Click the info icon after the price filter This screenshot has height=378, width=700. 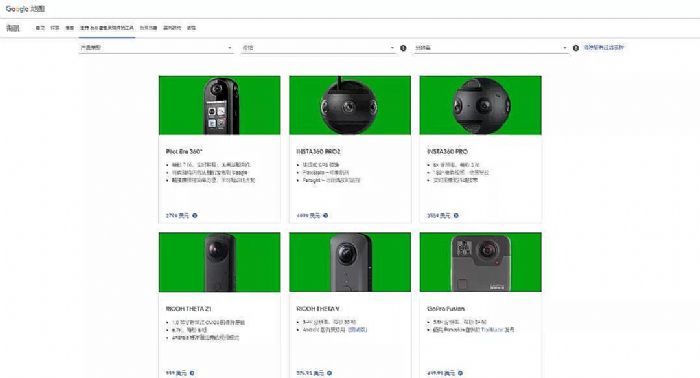tap(403, 48)
